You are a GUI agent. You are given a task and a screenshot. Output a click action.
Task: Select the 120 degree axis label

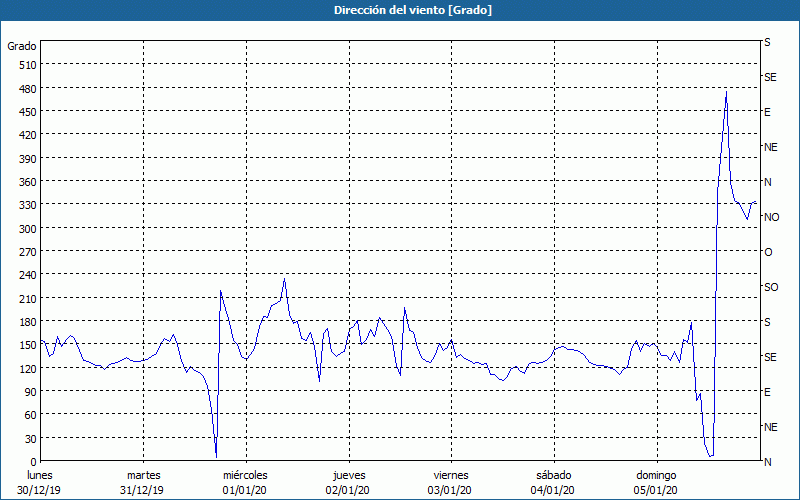(28, 369)
